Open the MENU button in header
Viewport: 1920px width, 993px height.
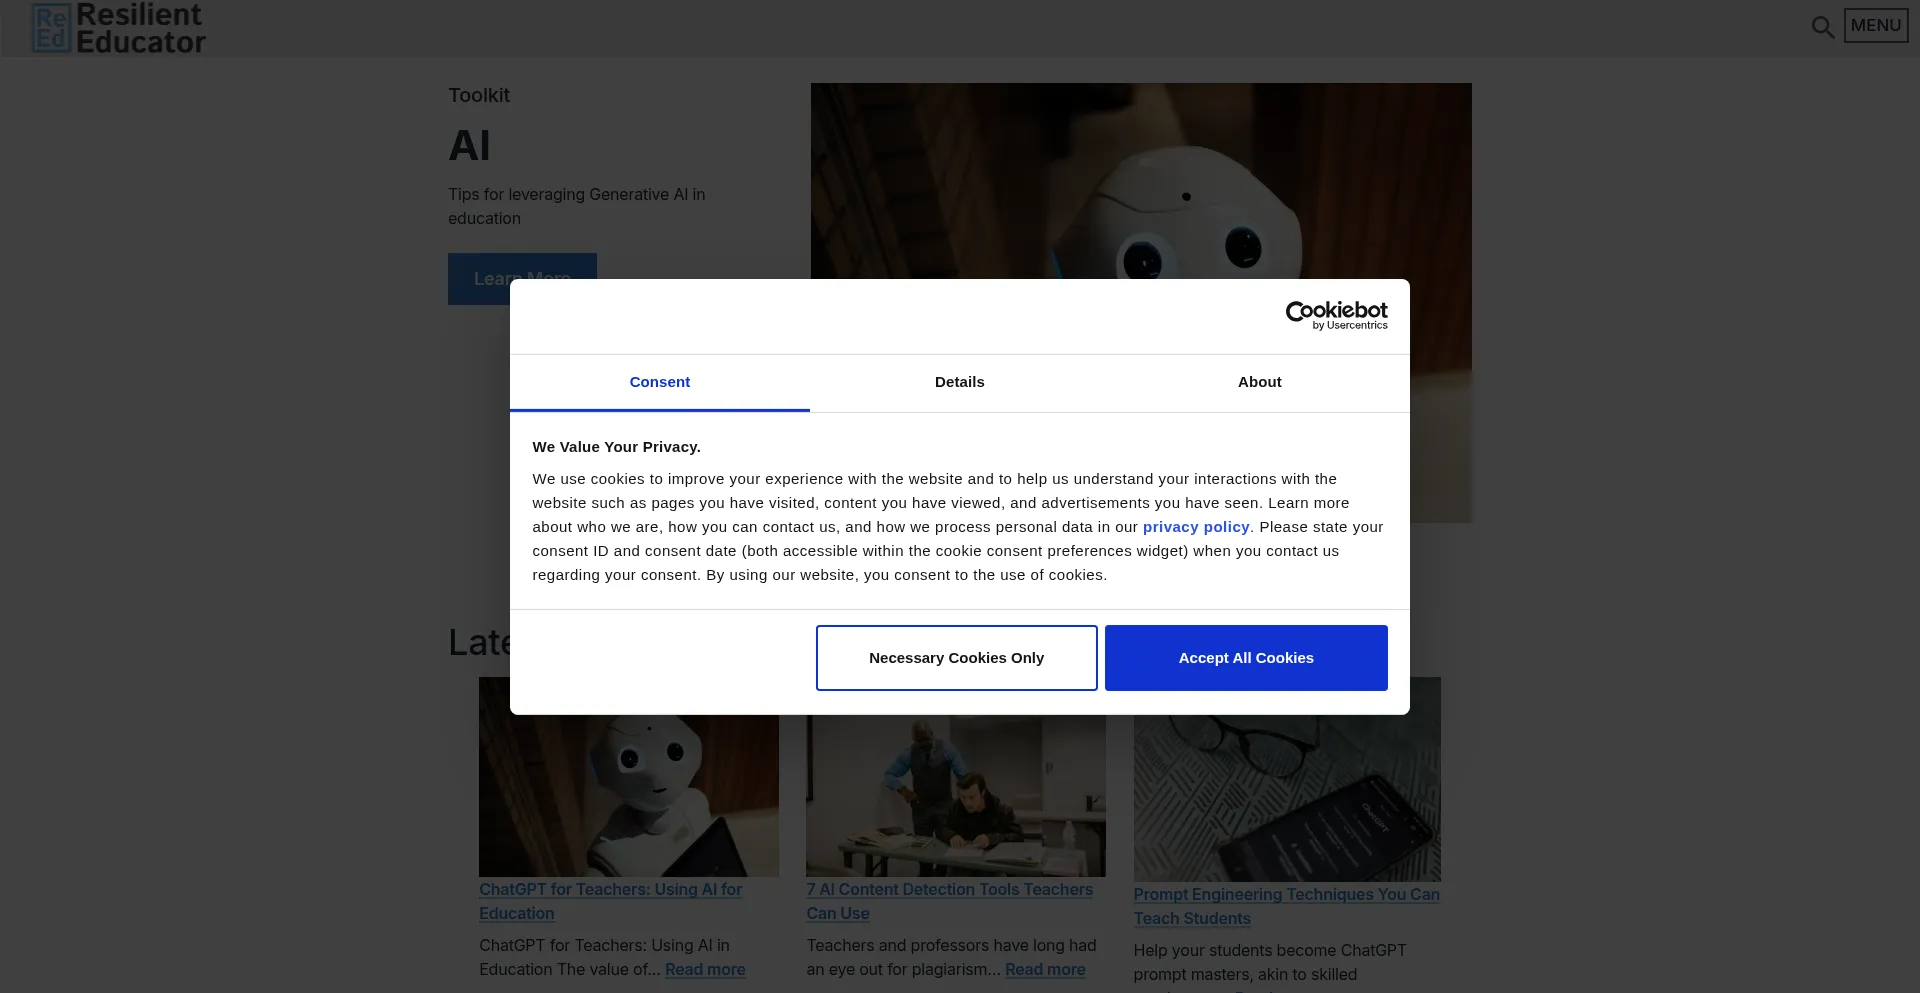[x=1875, y=26]
